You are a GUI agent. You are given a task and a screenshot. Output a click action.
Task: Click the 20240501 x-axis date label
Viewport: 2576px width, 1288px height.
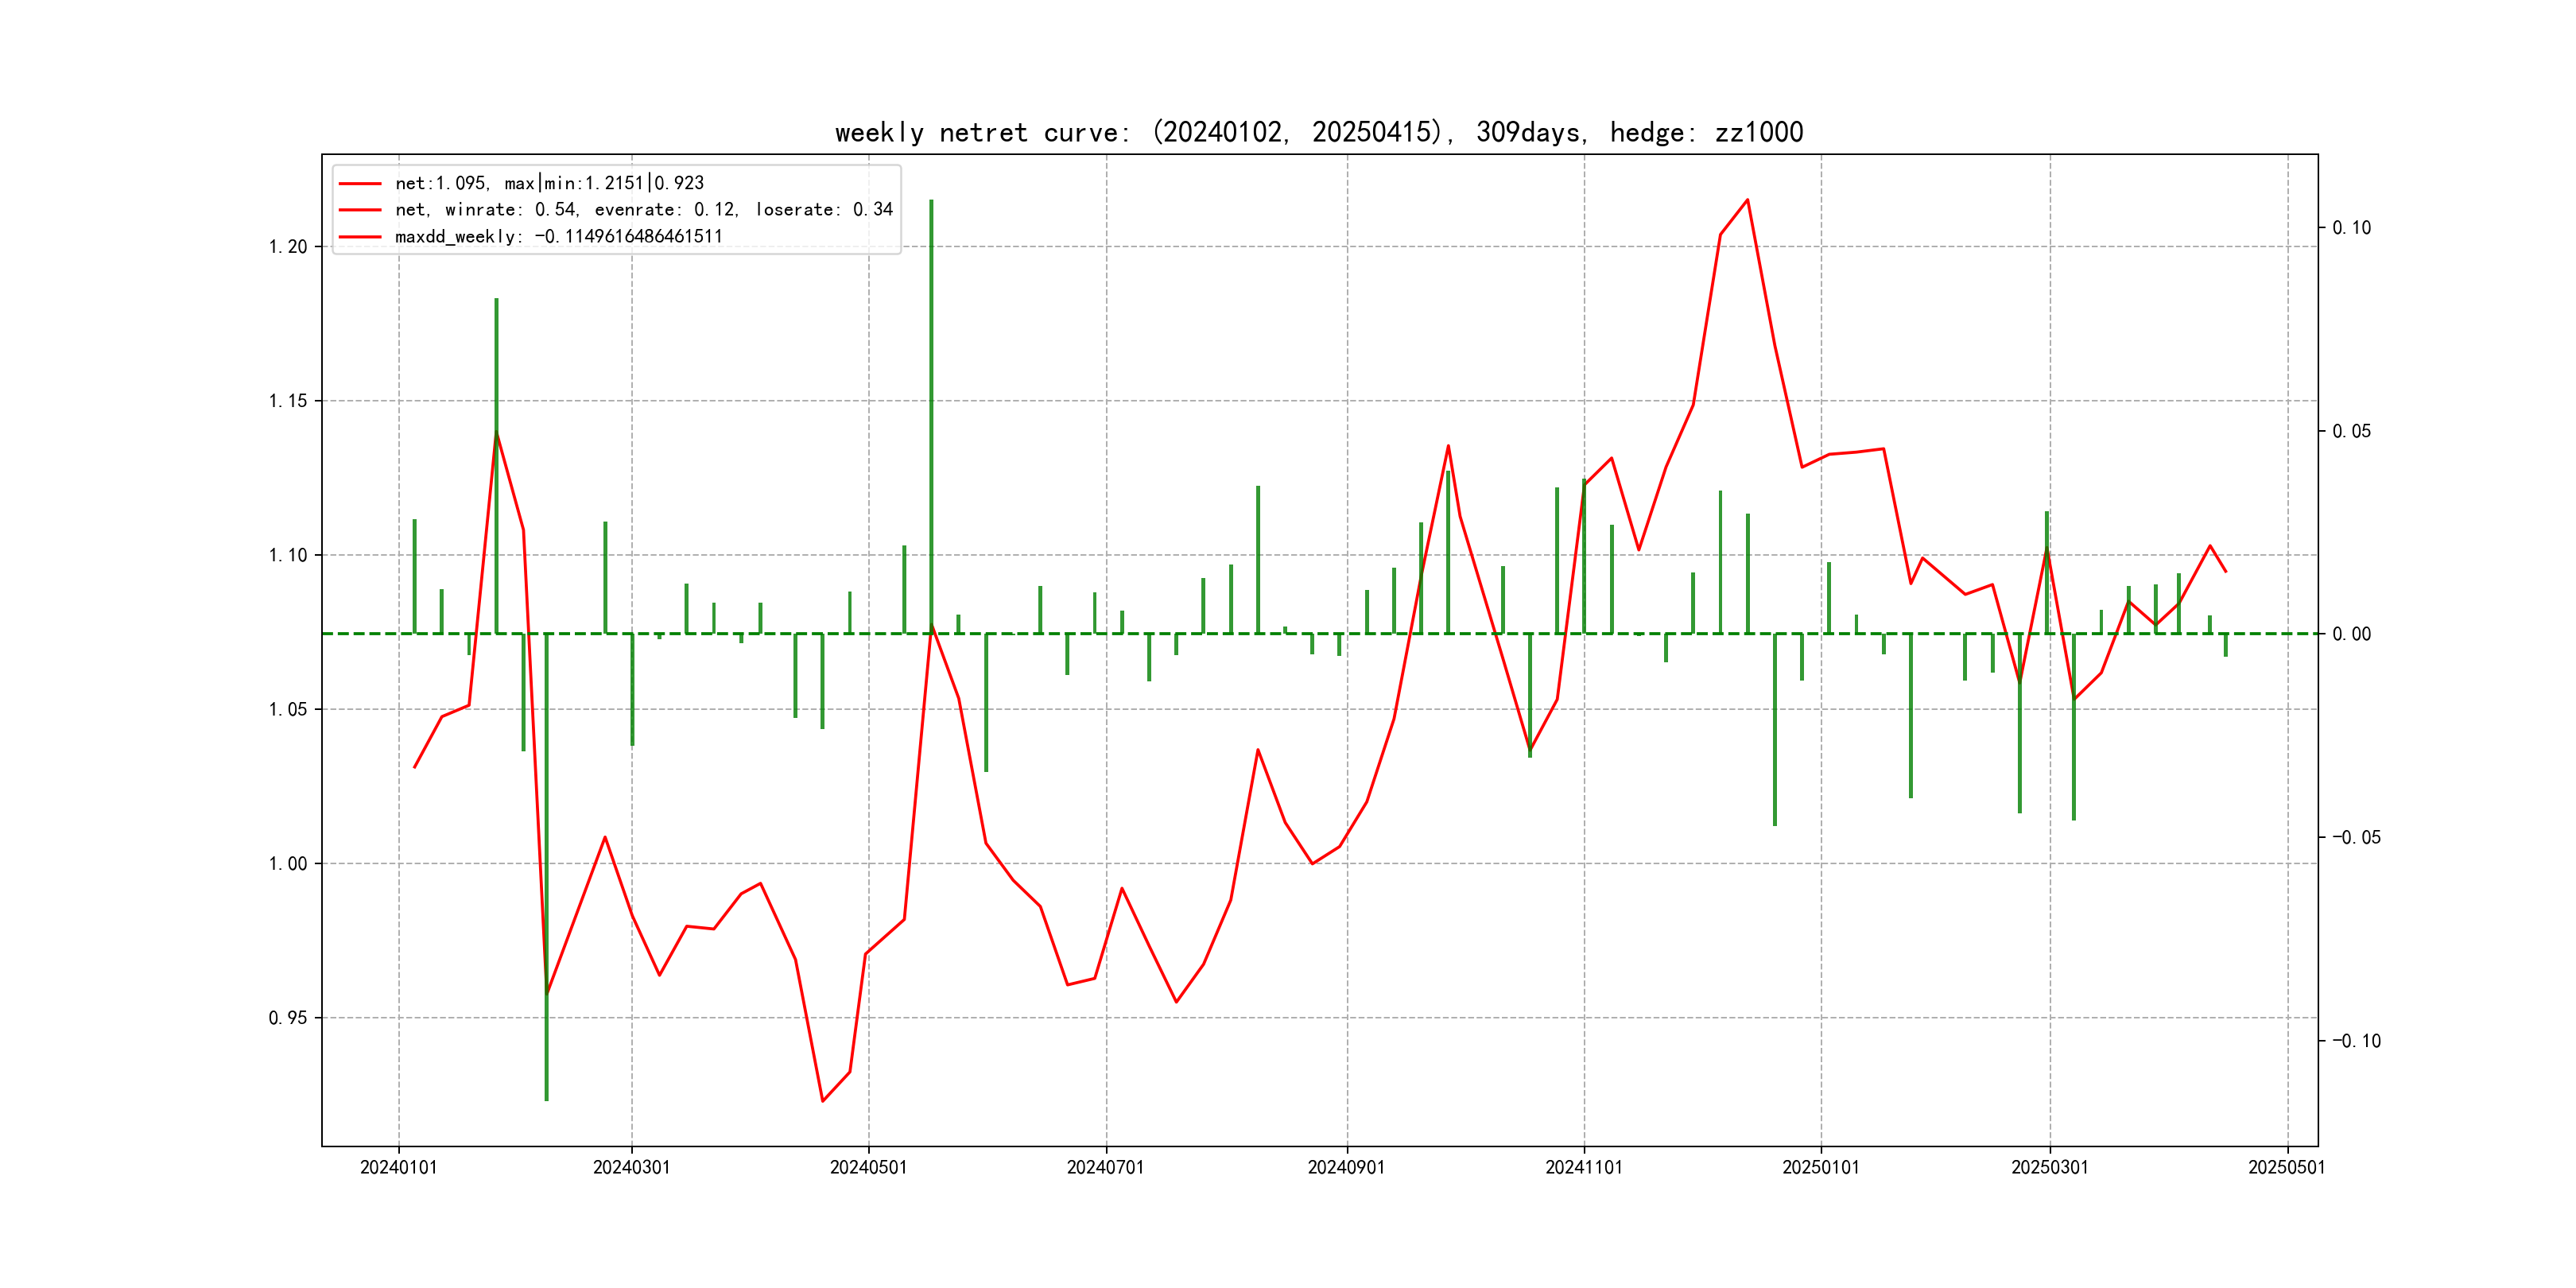[868, 1168]
